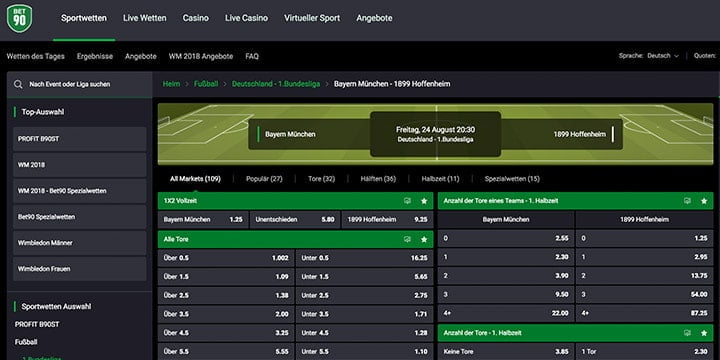Open the Ergebnisse link

[x=95, y=56]
